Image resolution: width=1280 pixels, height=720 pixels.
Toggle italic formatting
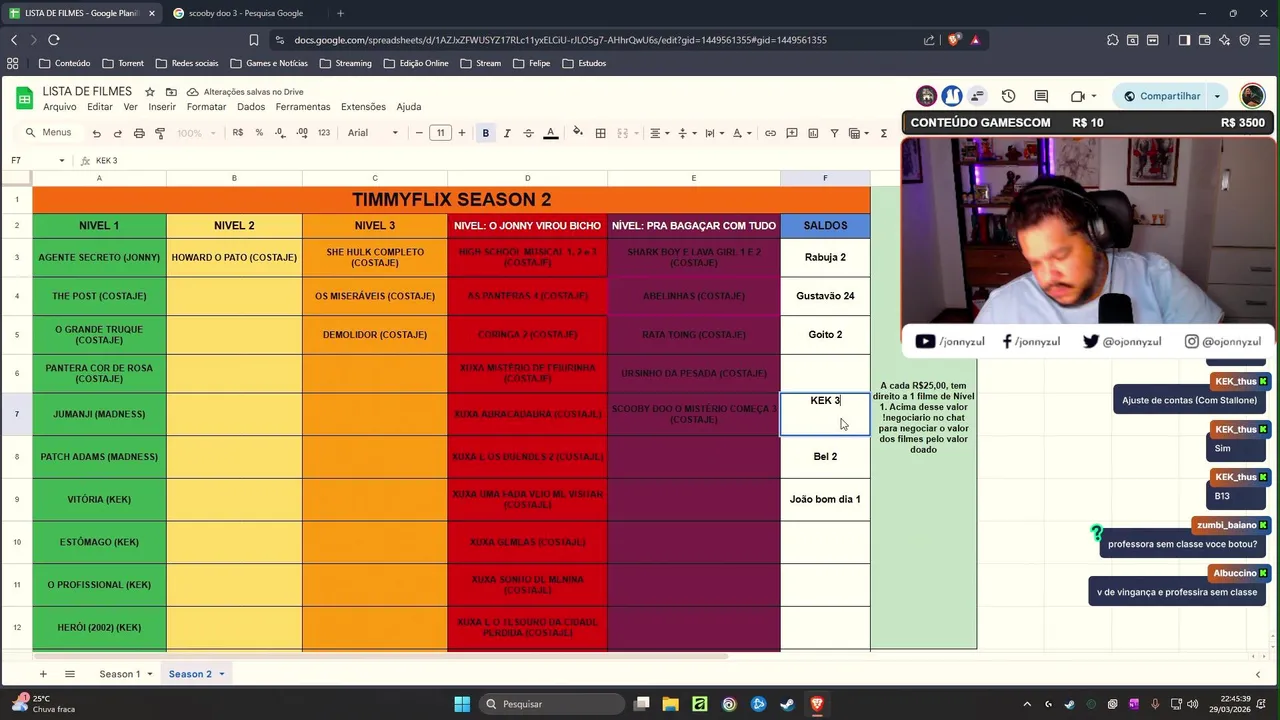click(507, 133)
